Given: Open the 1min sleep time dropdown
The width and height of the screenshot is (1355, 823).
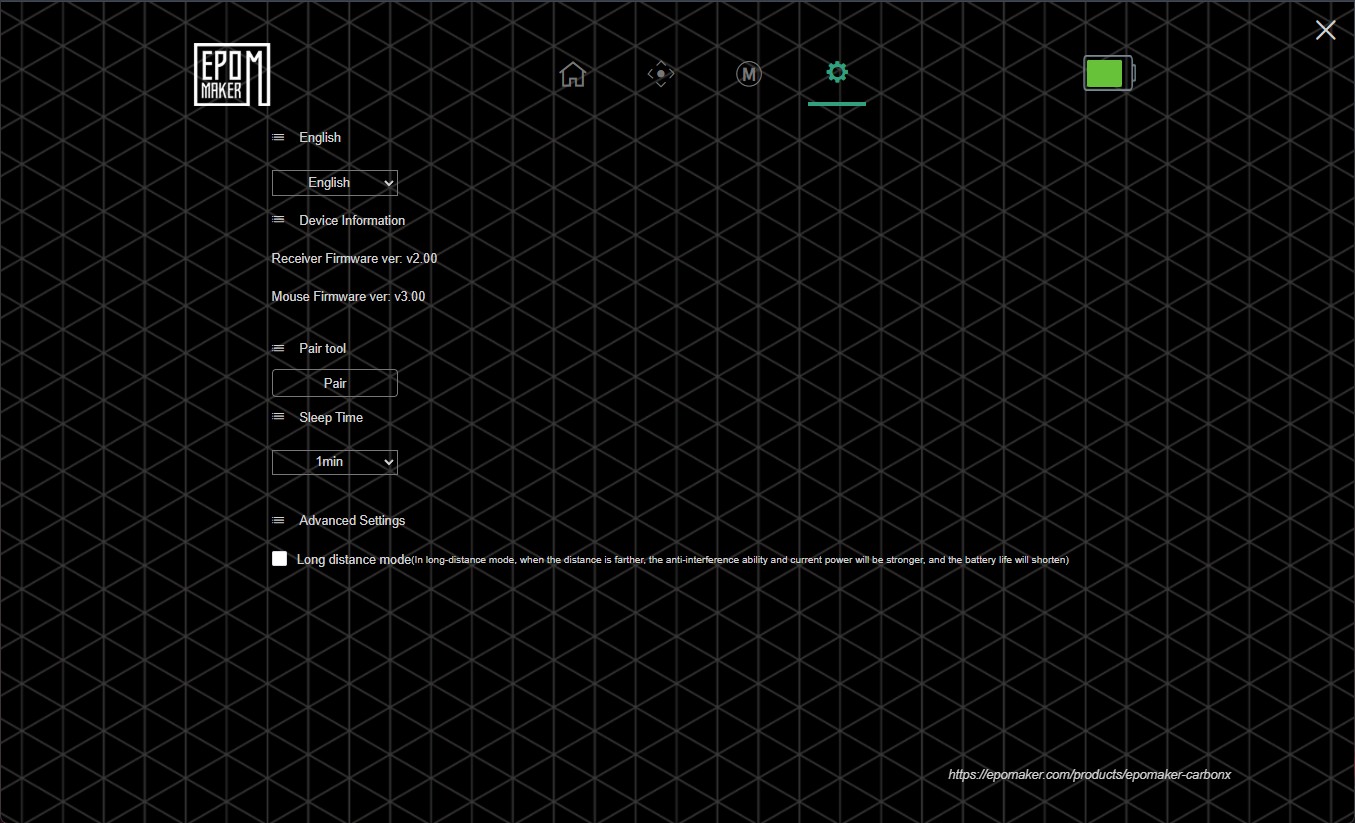Looking at the screenshot, I should (x=335, y=461).
